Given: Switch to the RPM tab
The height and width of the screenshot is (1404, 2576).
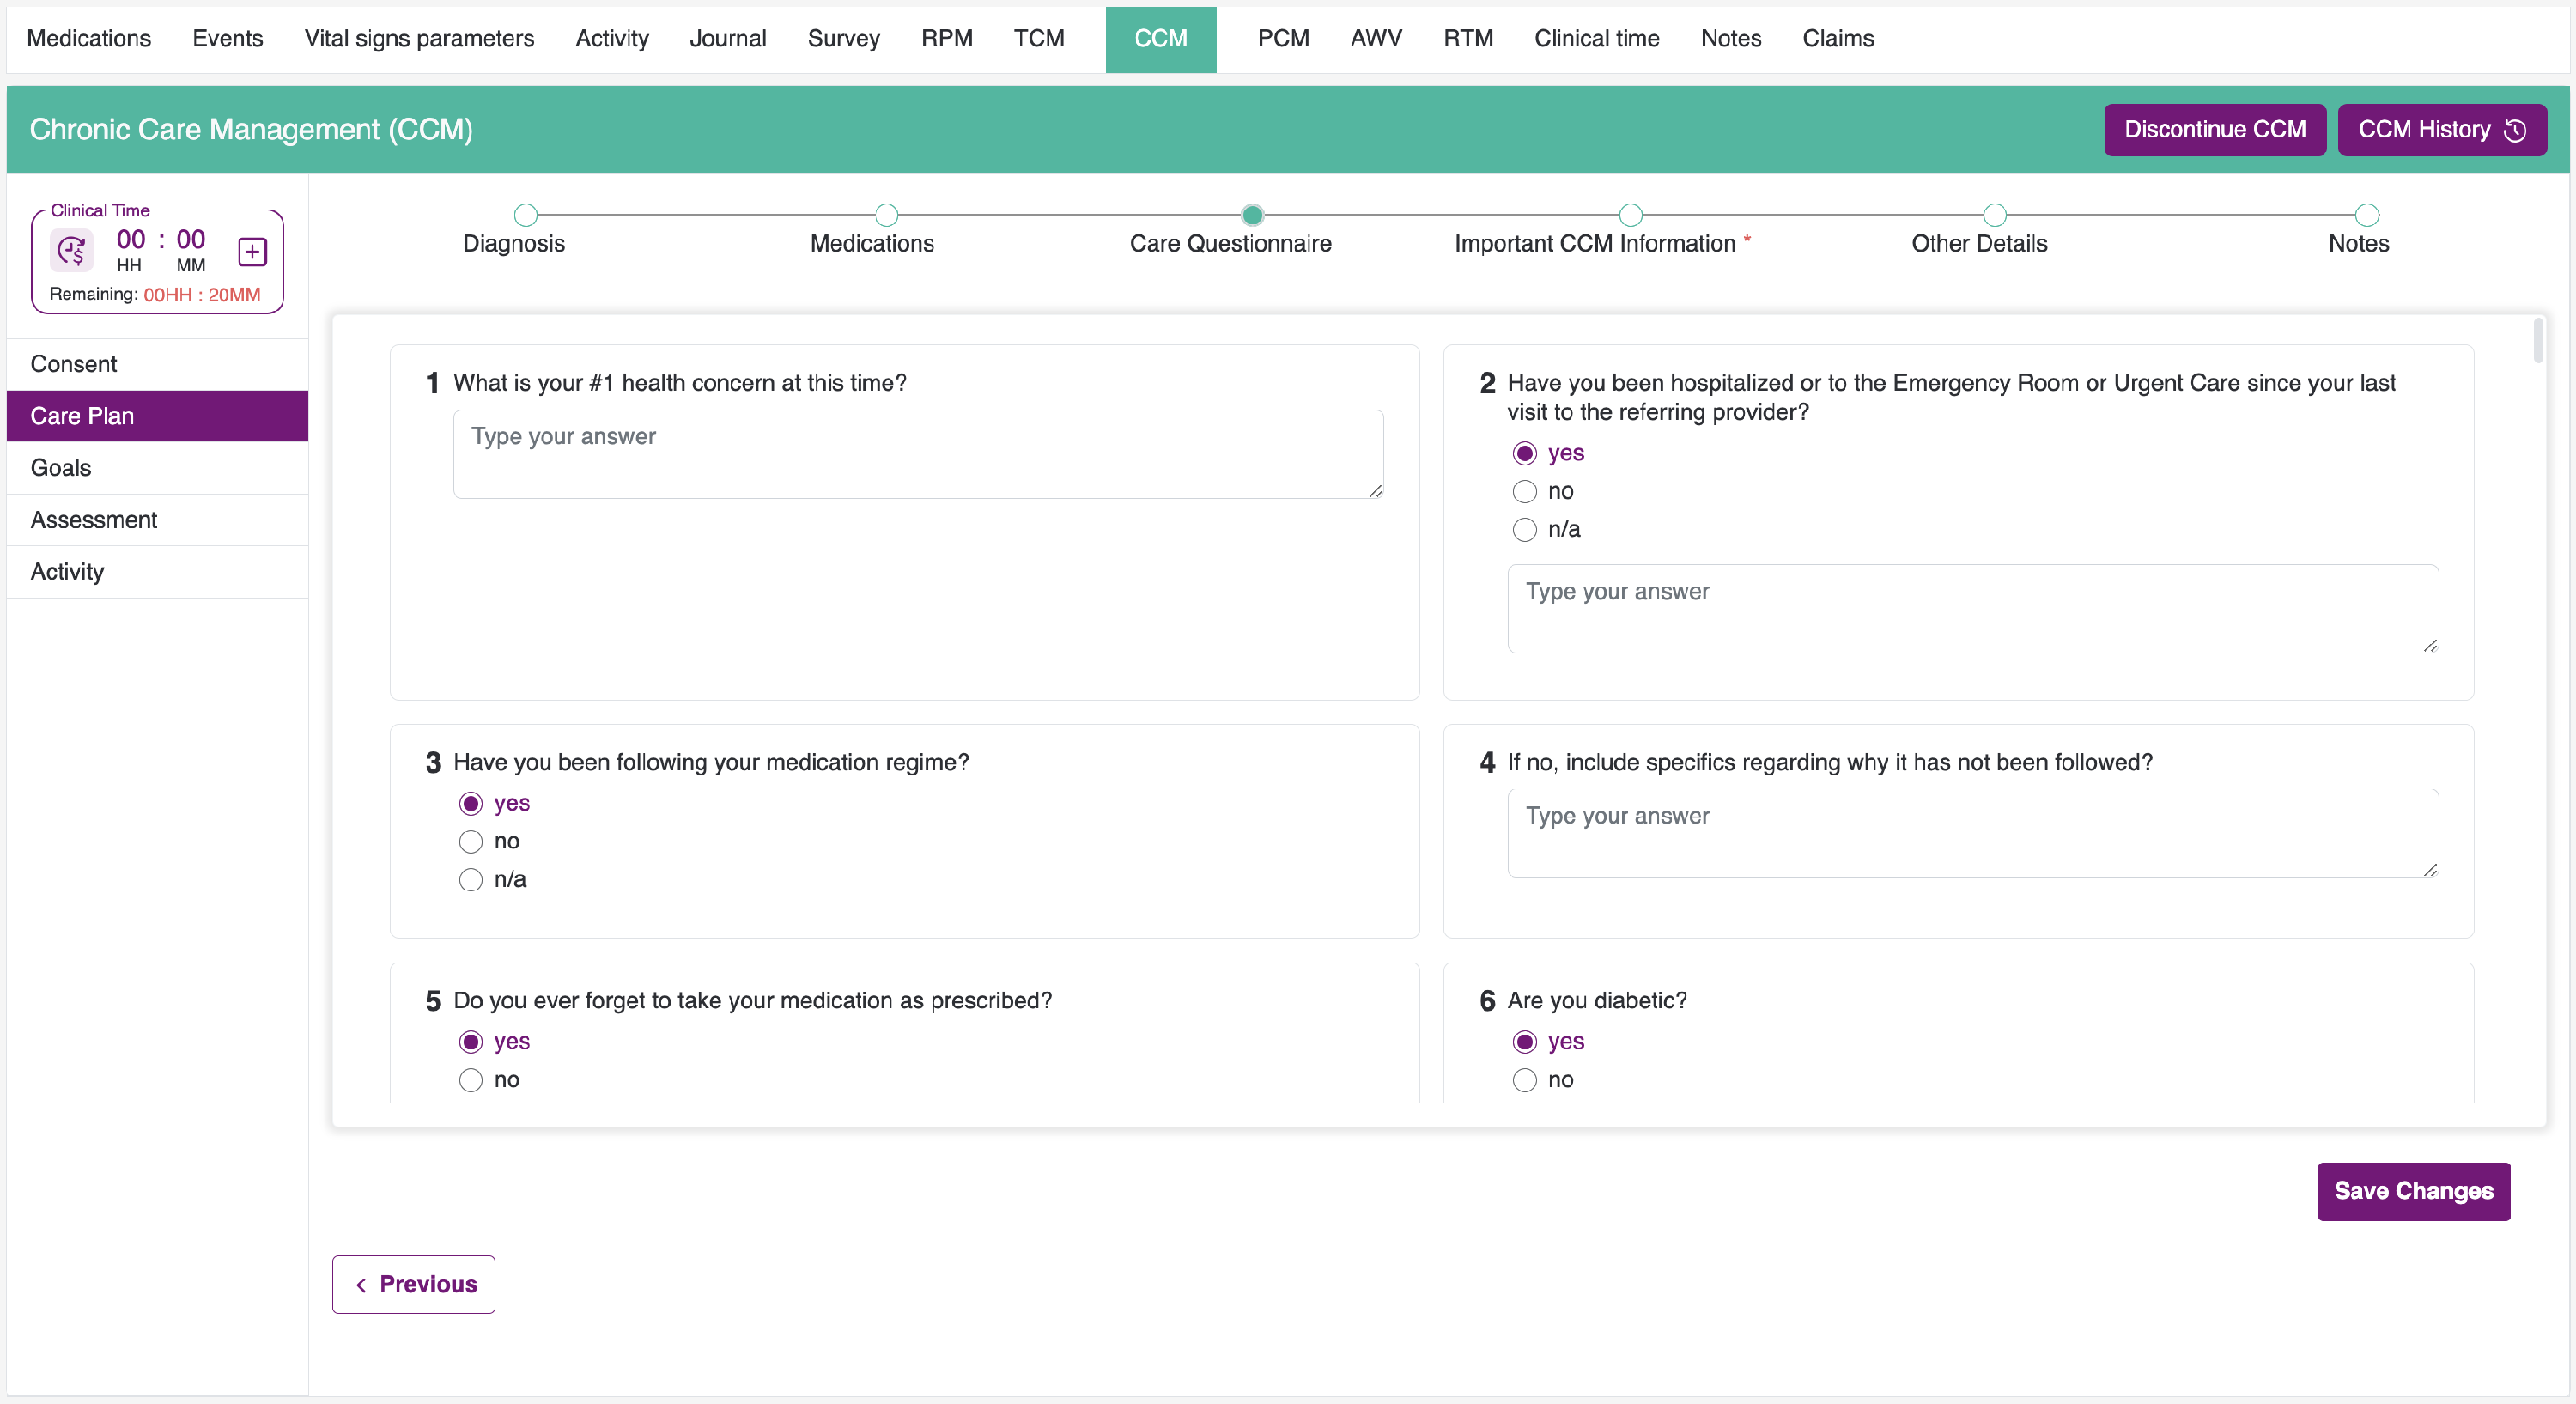Looking at the screenshot, I should [x=946, y=39].
